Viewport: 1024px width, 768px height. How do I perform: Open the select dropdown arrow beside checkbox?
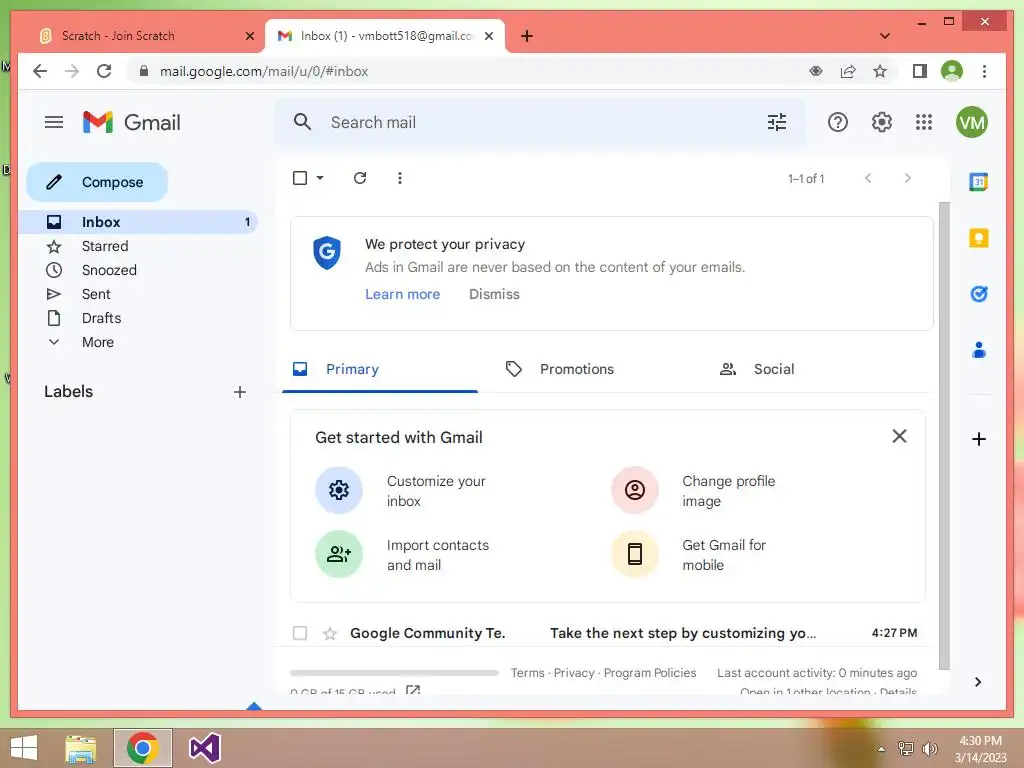320,178
